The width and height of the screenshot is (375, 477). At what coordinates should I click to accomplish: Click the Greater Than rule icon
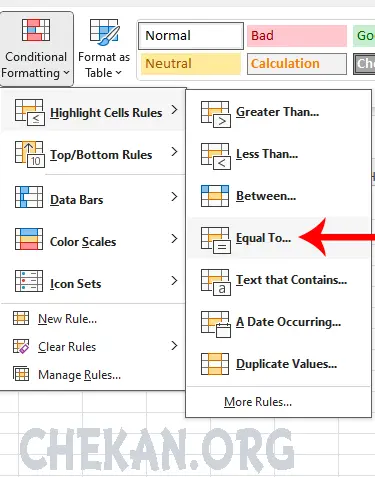pyautogui.click(x=216, y=114)
